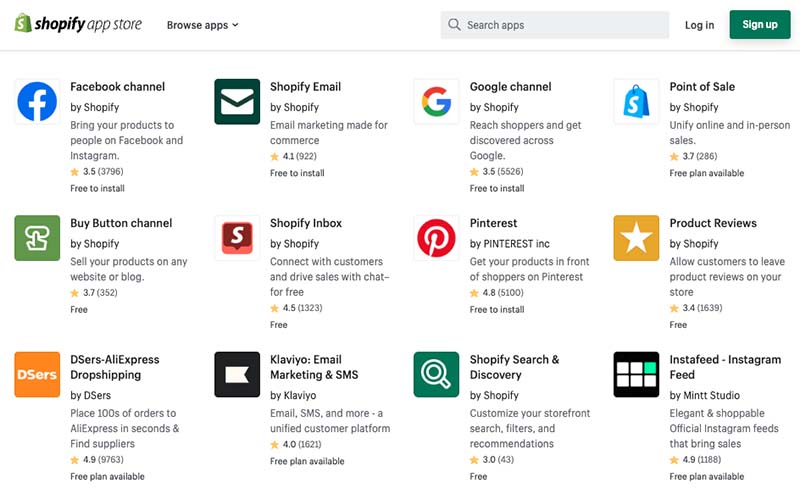Open the Shopify Search & Discovery icon

coord(436,375)
